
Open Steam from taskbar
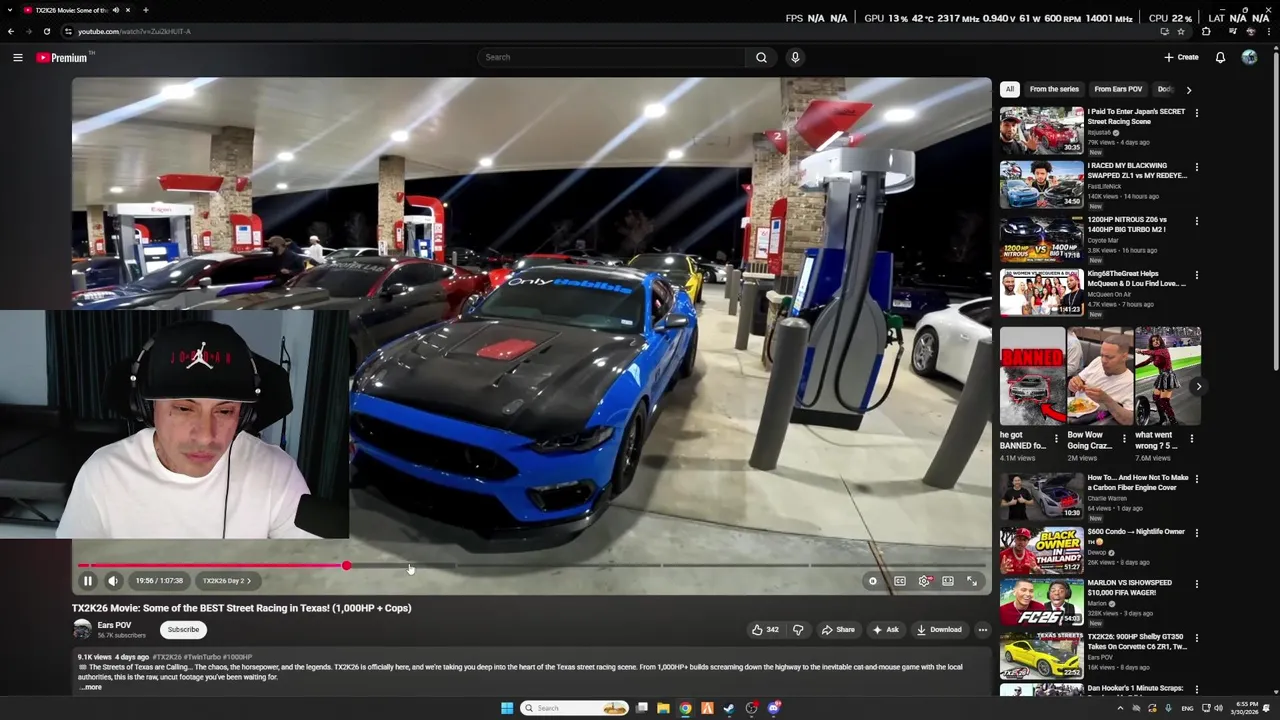(729, 708)
